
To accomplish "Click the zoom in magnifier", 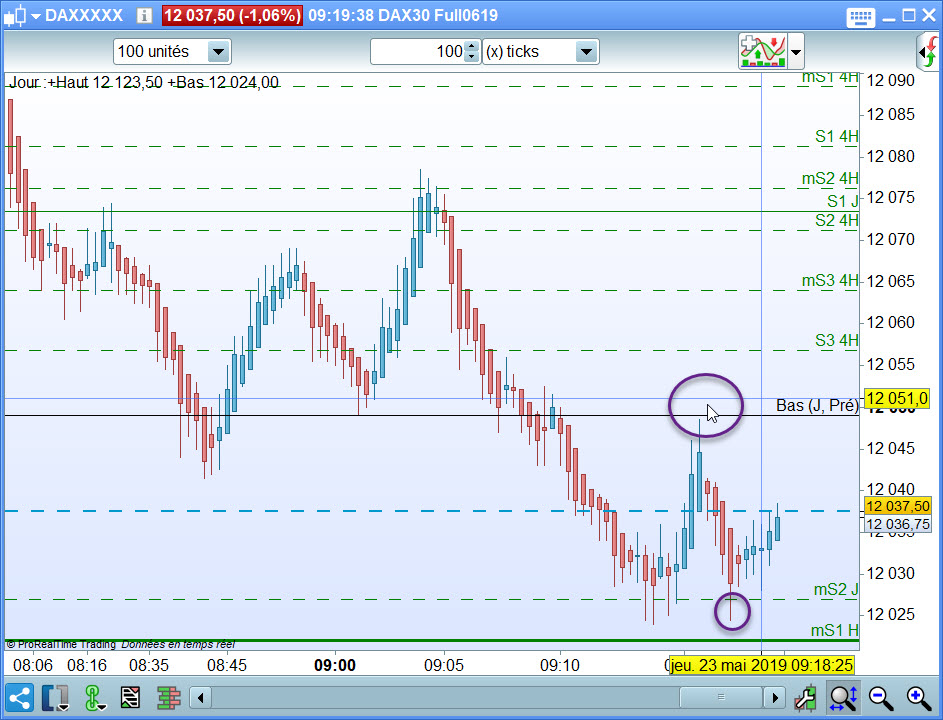I will point(918,698).
